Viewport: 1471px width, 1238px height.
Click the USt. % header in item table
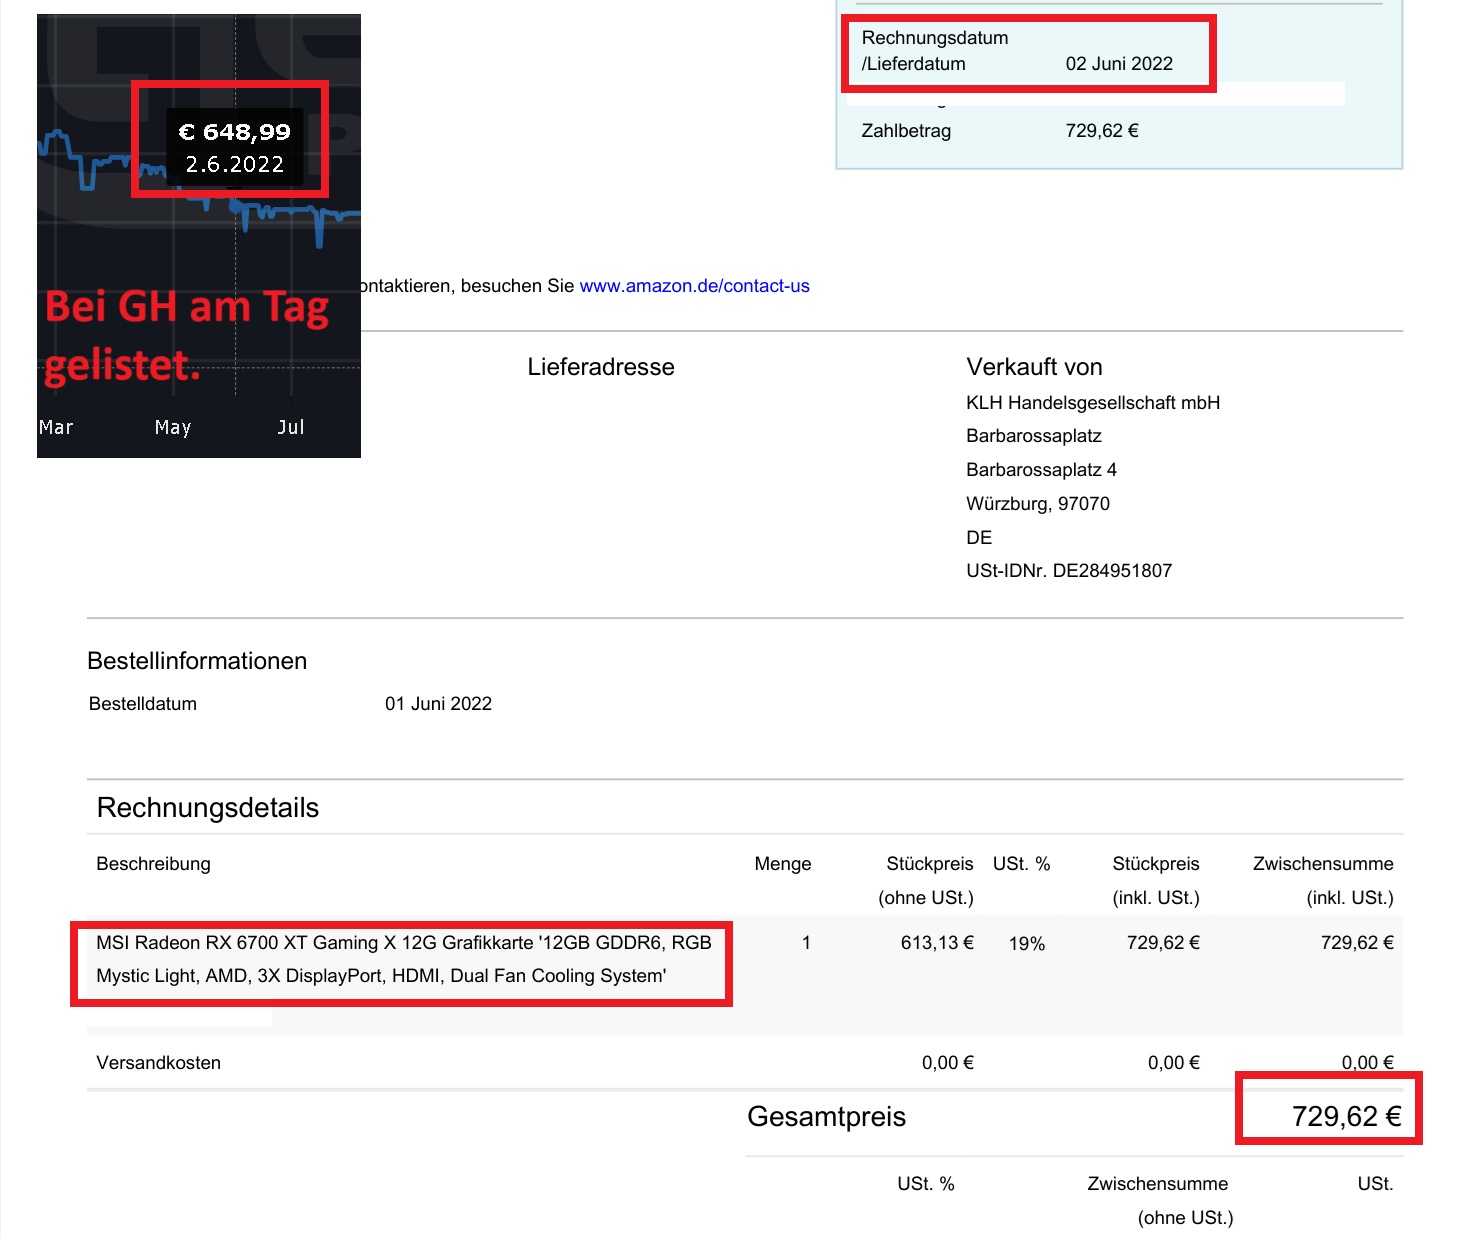click(1021, 864)
